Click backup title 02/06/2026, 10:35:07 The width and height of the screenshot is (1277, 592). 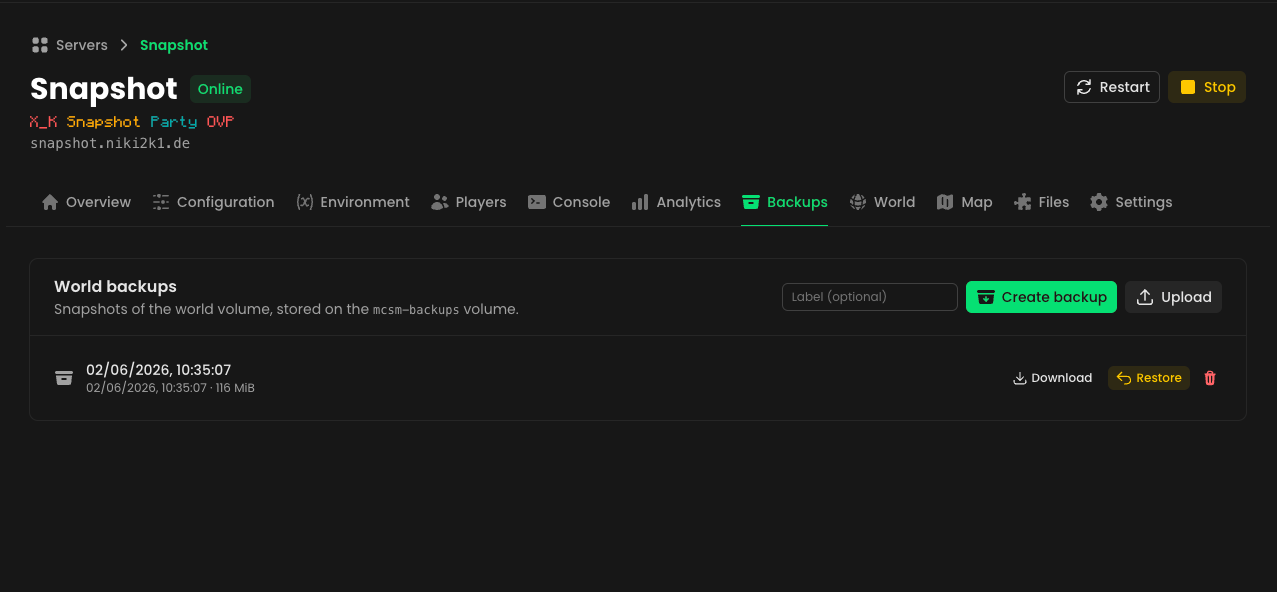tap(159, 370)
